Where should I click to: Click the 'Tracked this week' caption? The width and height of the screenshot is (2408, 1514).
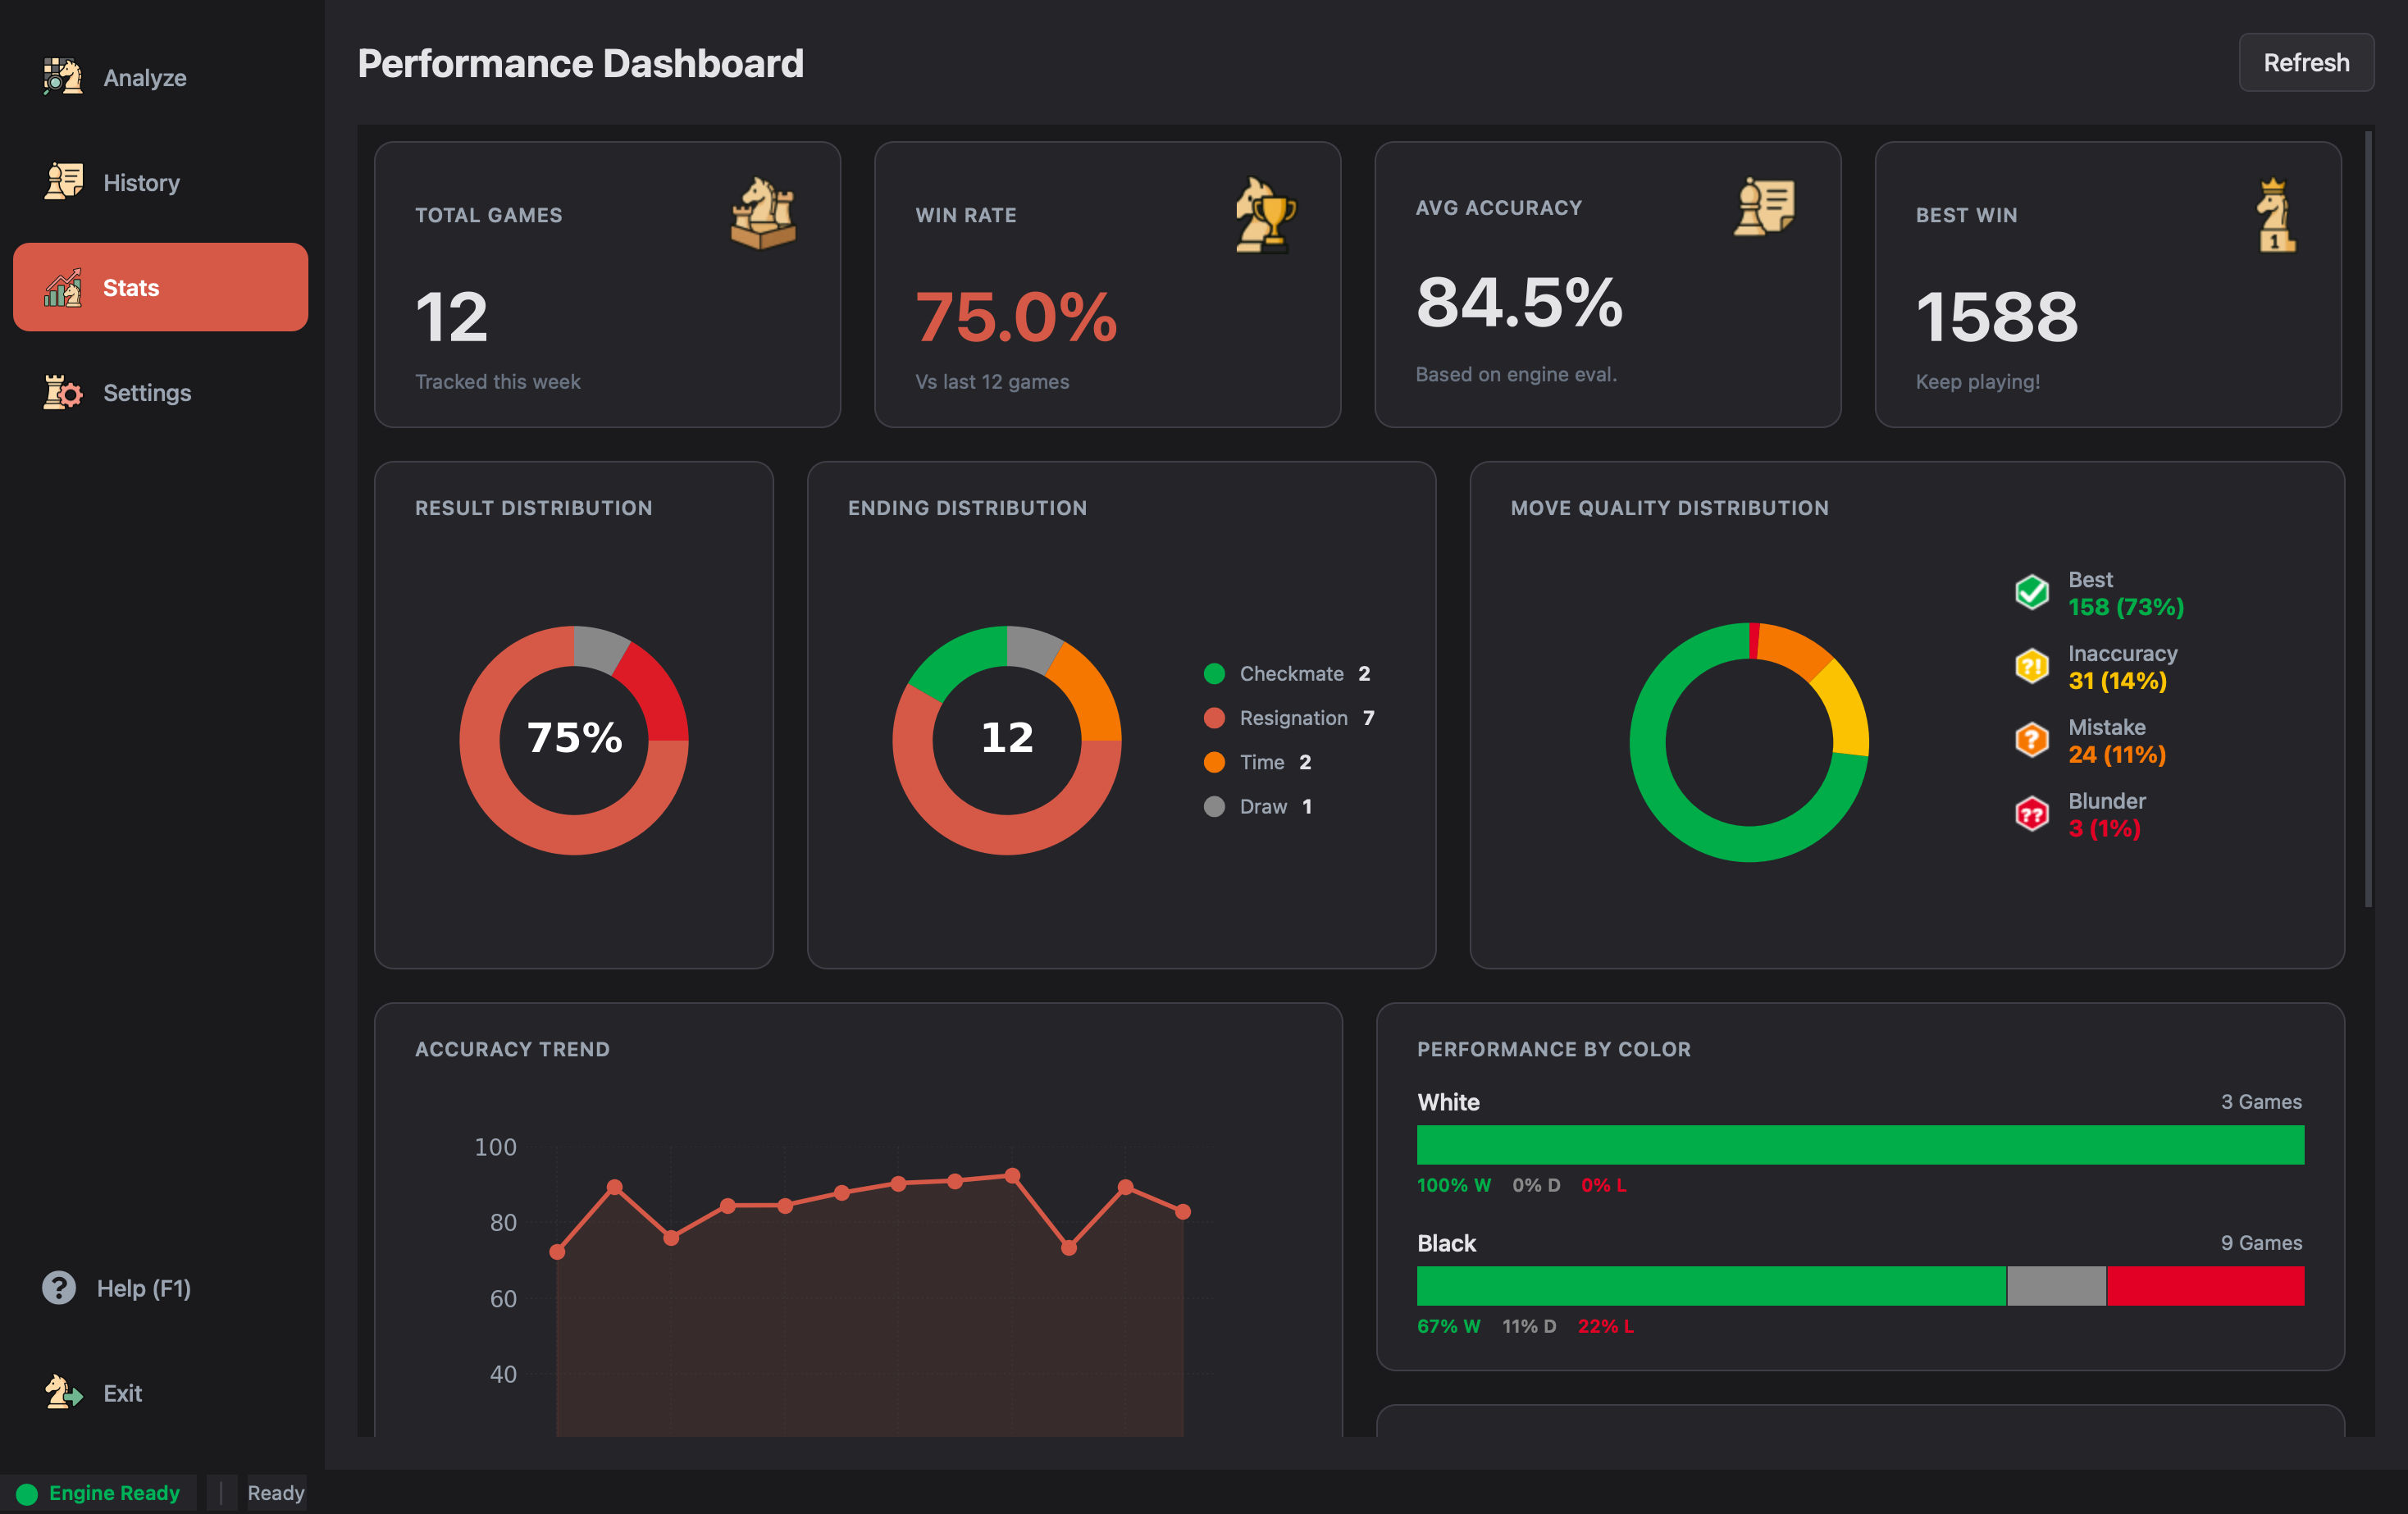click(x=498, y=382)
